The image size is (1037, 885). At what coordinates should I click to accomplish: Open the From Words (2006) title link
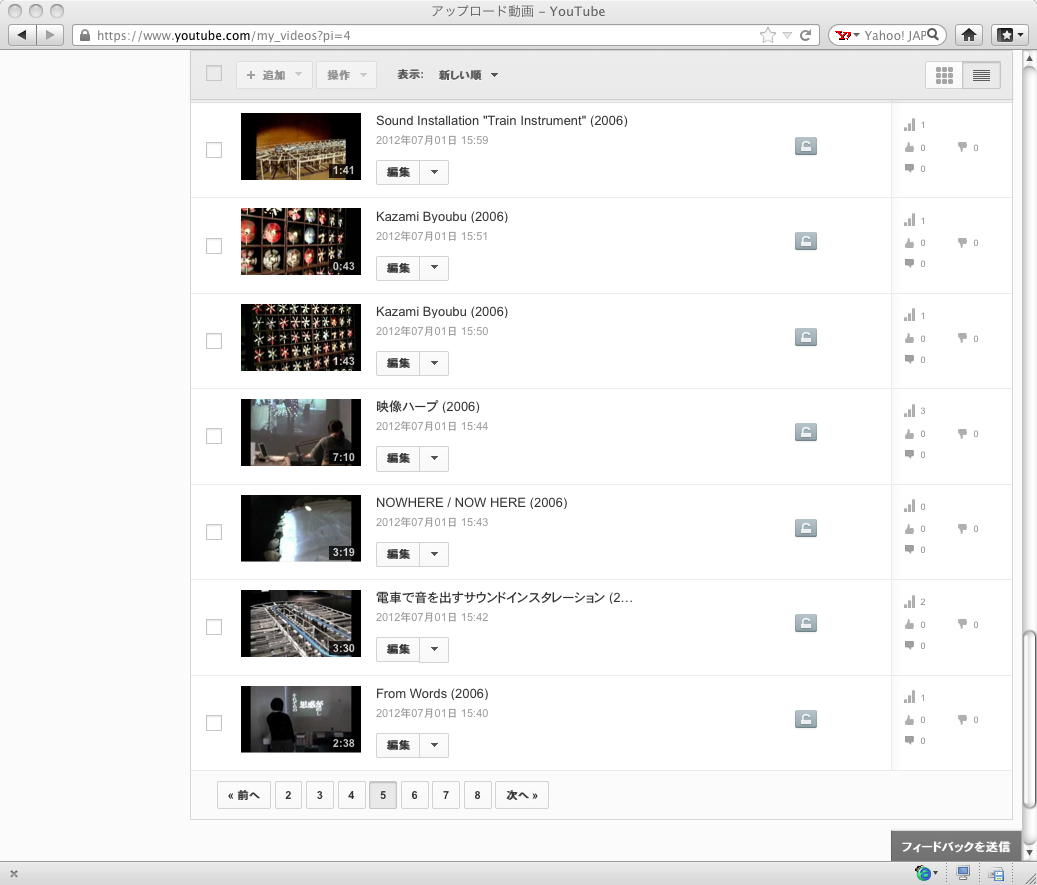pyautogui.click(x=432, y=693)
